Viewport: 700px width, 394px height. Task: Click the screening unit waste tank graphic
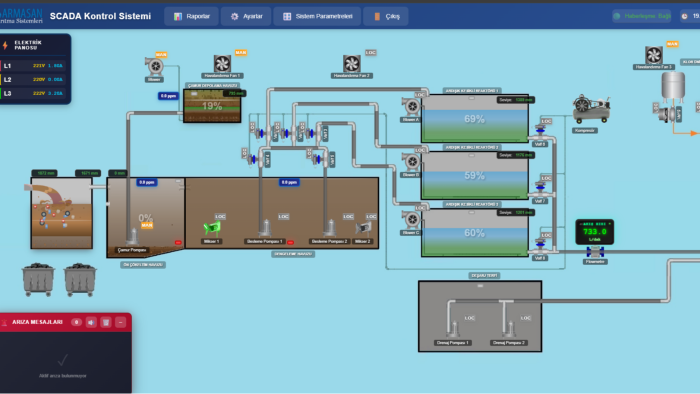point(62,213)
